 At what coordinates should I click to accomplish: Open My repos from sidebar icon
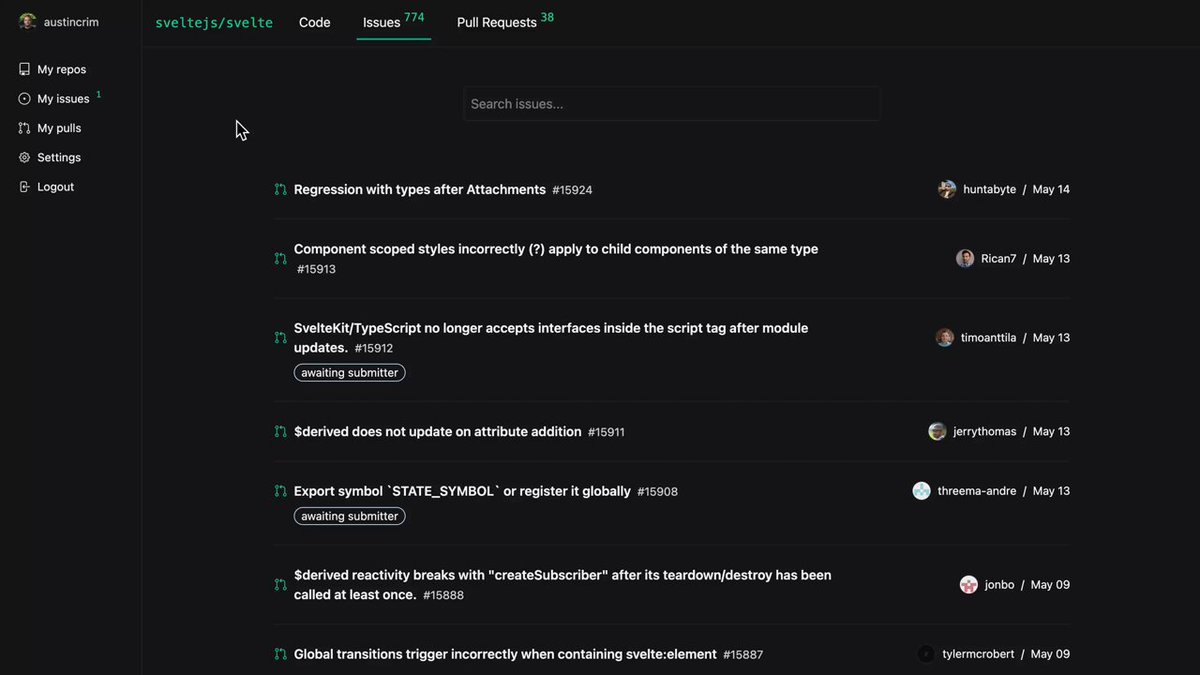[x=25, y=69]
